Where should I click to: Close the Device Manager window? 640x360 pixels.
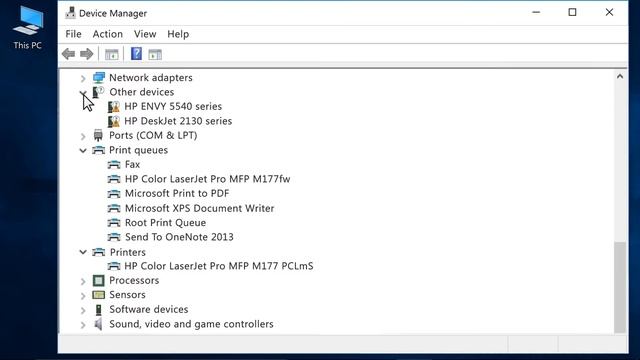609,13
